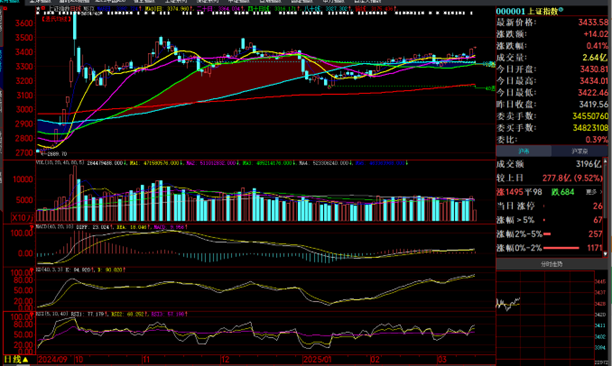This screenshot has height=366, width=612.
Task: Click the 更多 link beside 跌684
Action: click(592, 192)
